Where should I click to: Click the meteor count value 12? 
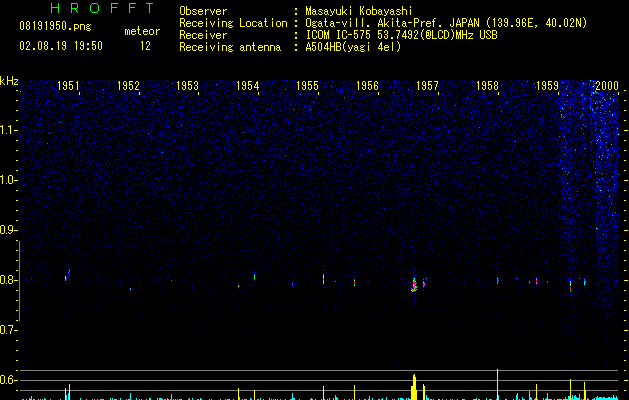(145, 46)
